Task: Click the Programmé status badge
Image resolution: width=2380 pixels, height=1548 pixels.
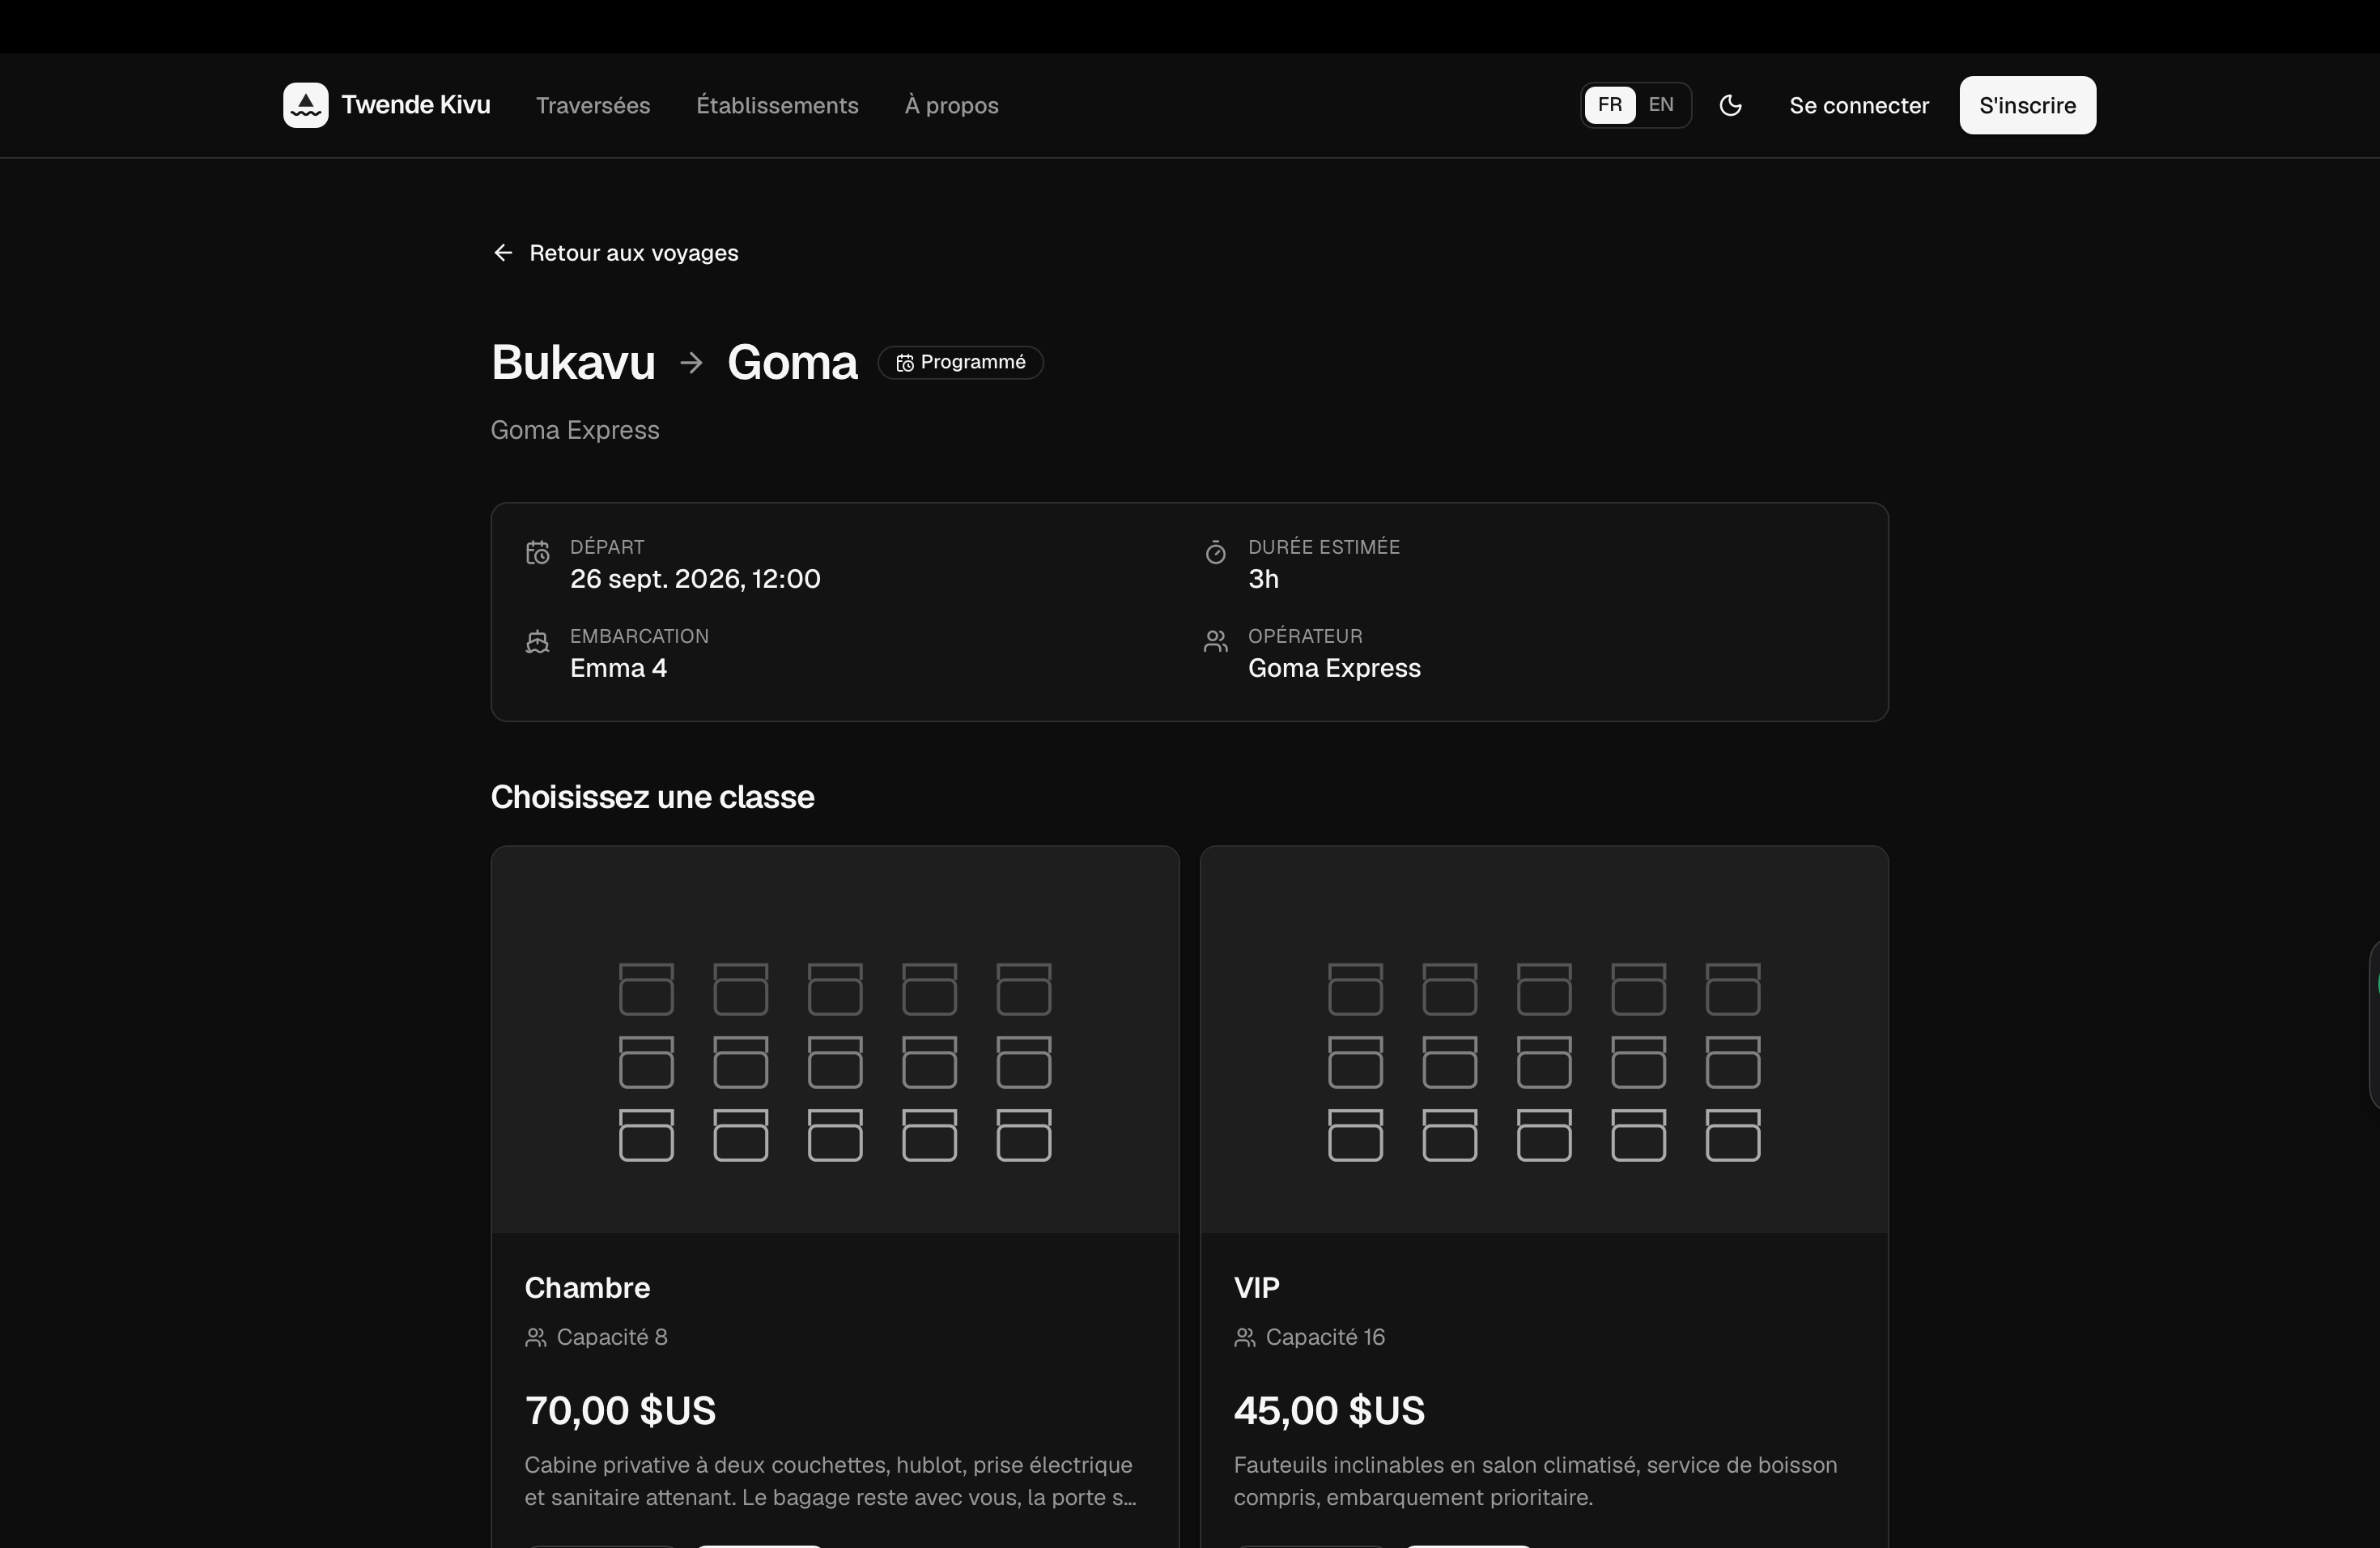Action: tap(960, 363)
